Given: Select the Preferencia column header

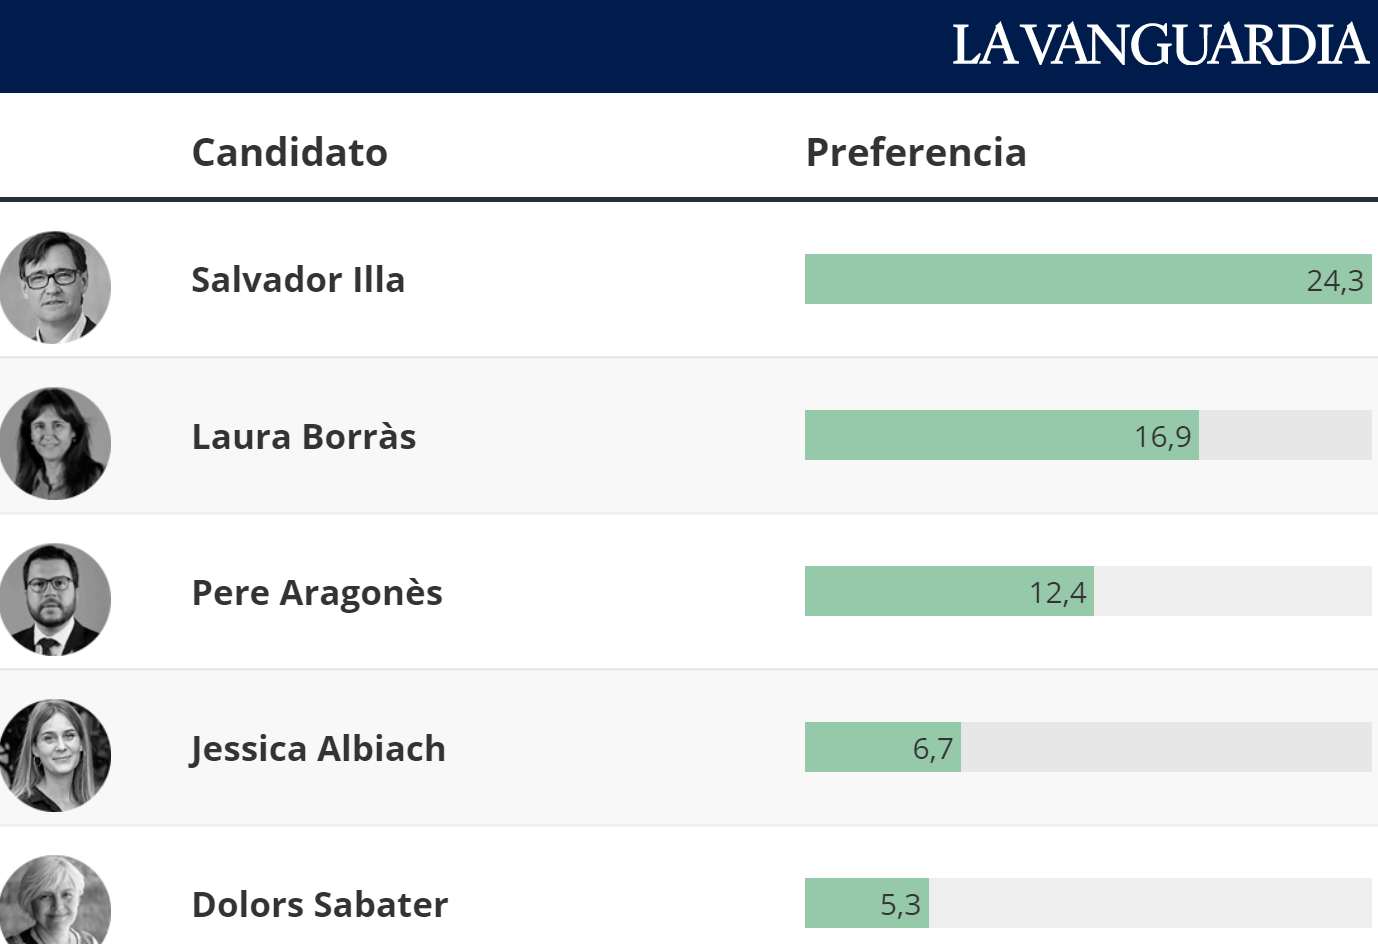Looking at the screenshot, I should click(x=915, y=153).
